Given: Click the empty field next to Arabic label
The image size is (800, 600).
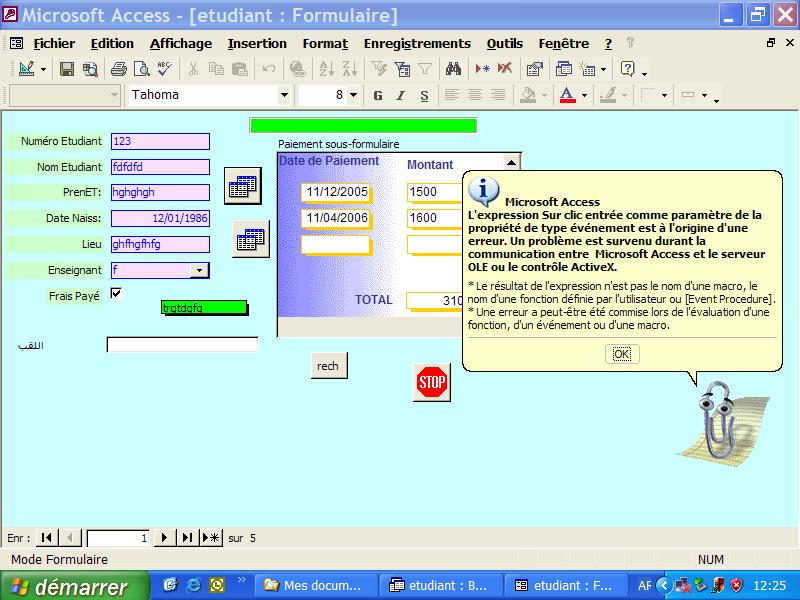Looking at the screenshot, I should (x=182, y=344).
